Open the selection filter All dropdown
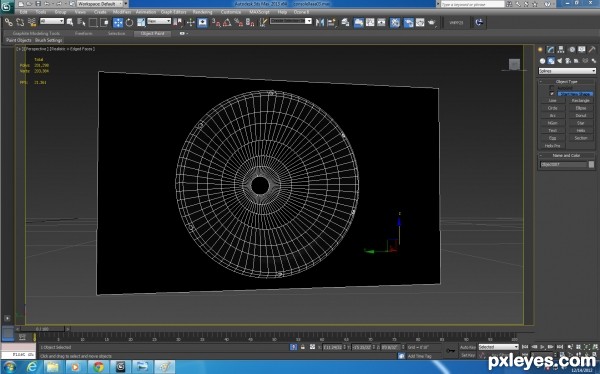The width and height of the screenshot is (600, 374). 52,21
